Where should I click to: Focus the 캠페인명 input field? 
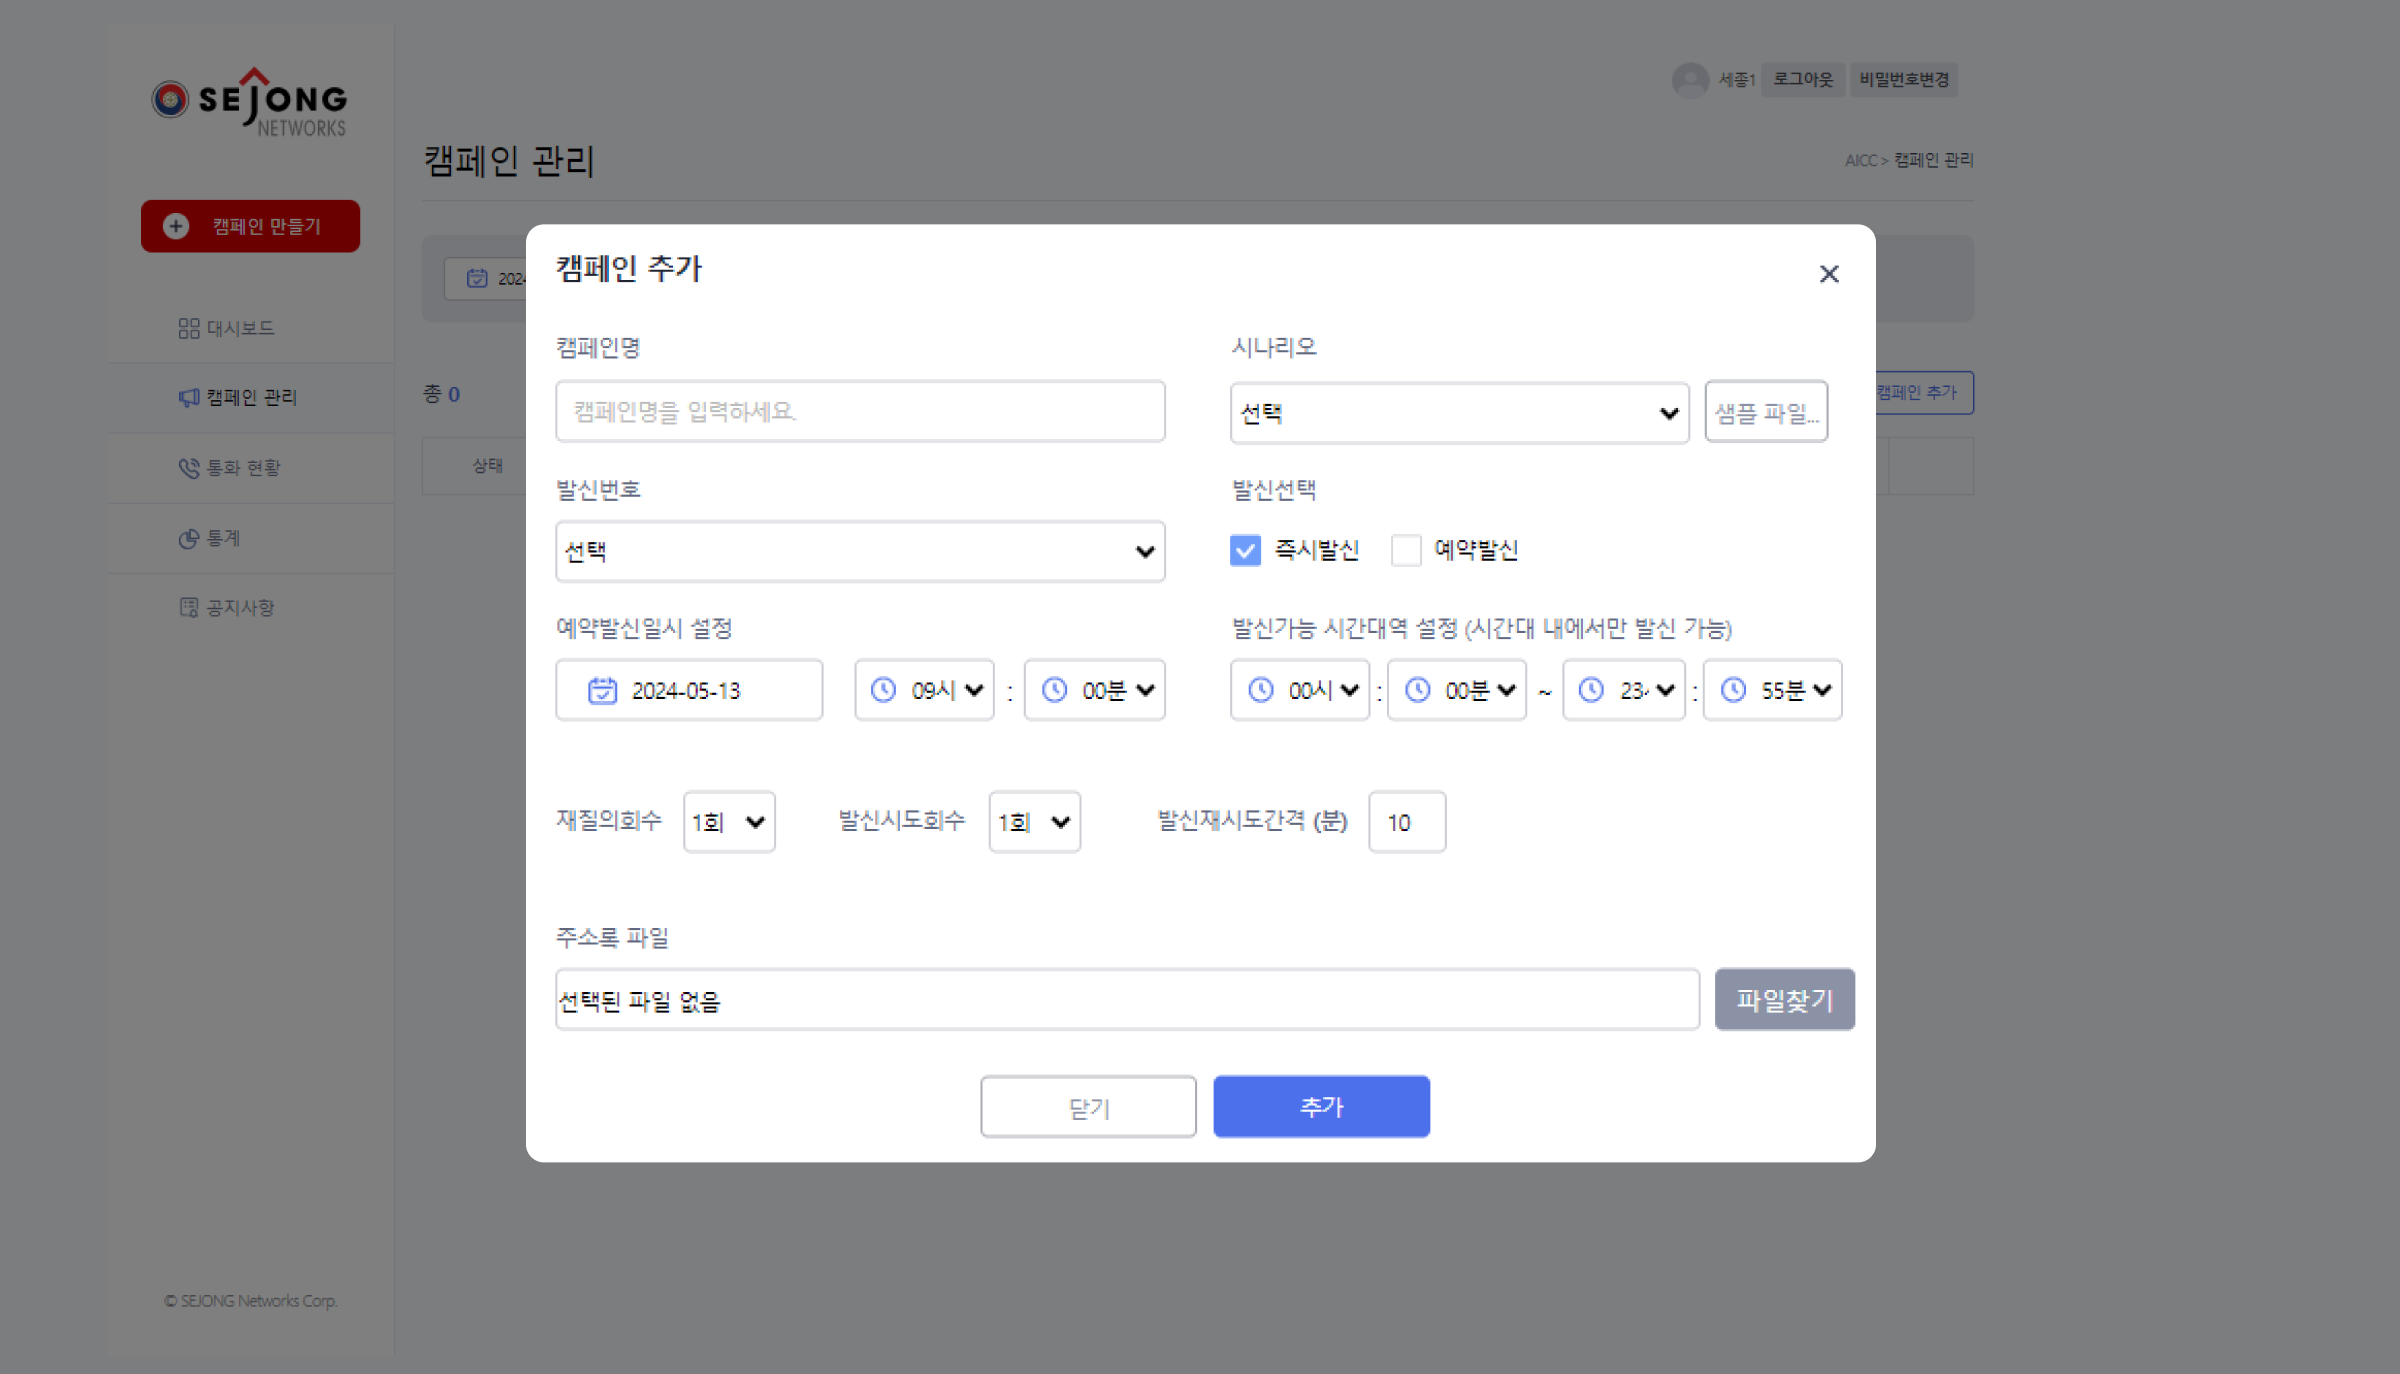click(860, 411)
